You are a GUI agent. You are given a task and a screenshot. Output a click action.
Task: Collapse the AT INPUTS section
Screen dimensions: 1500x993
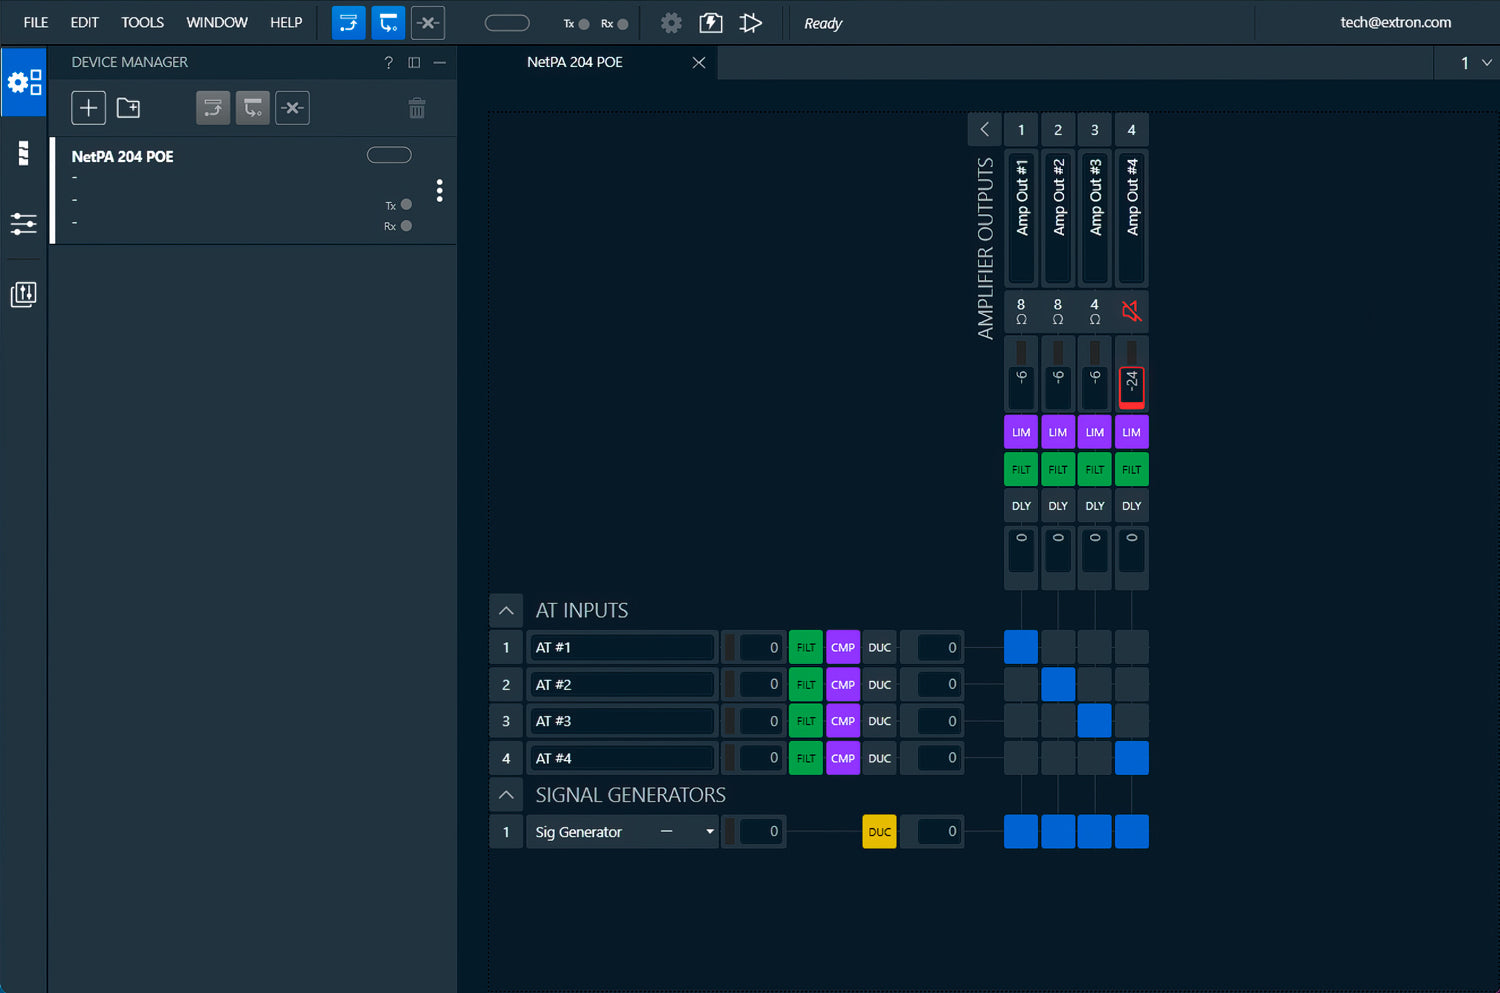coord(506,611)
